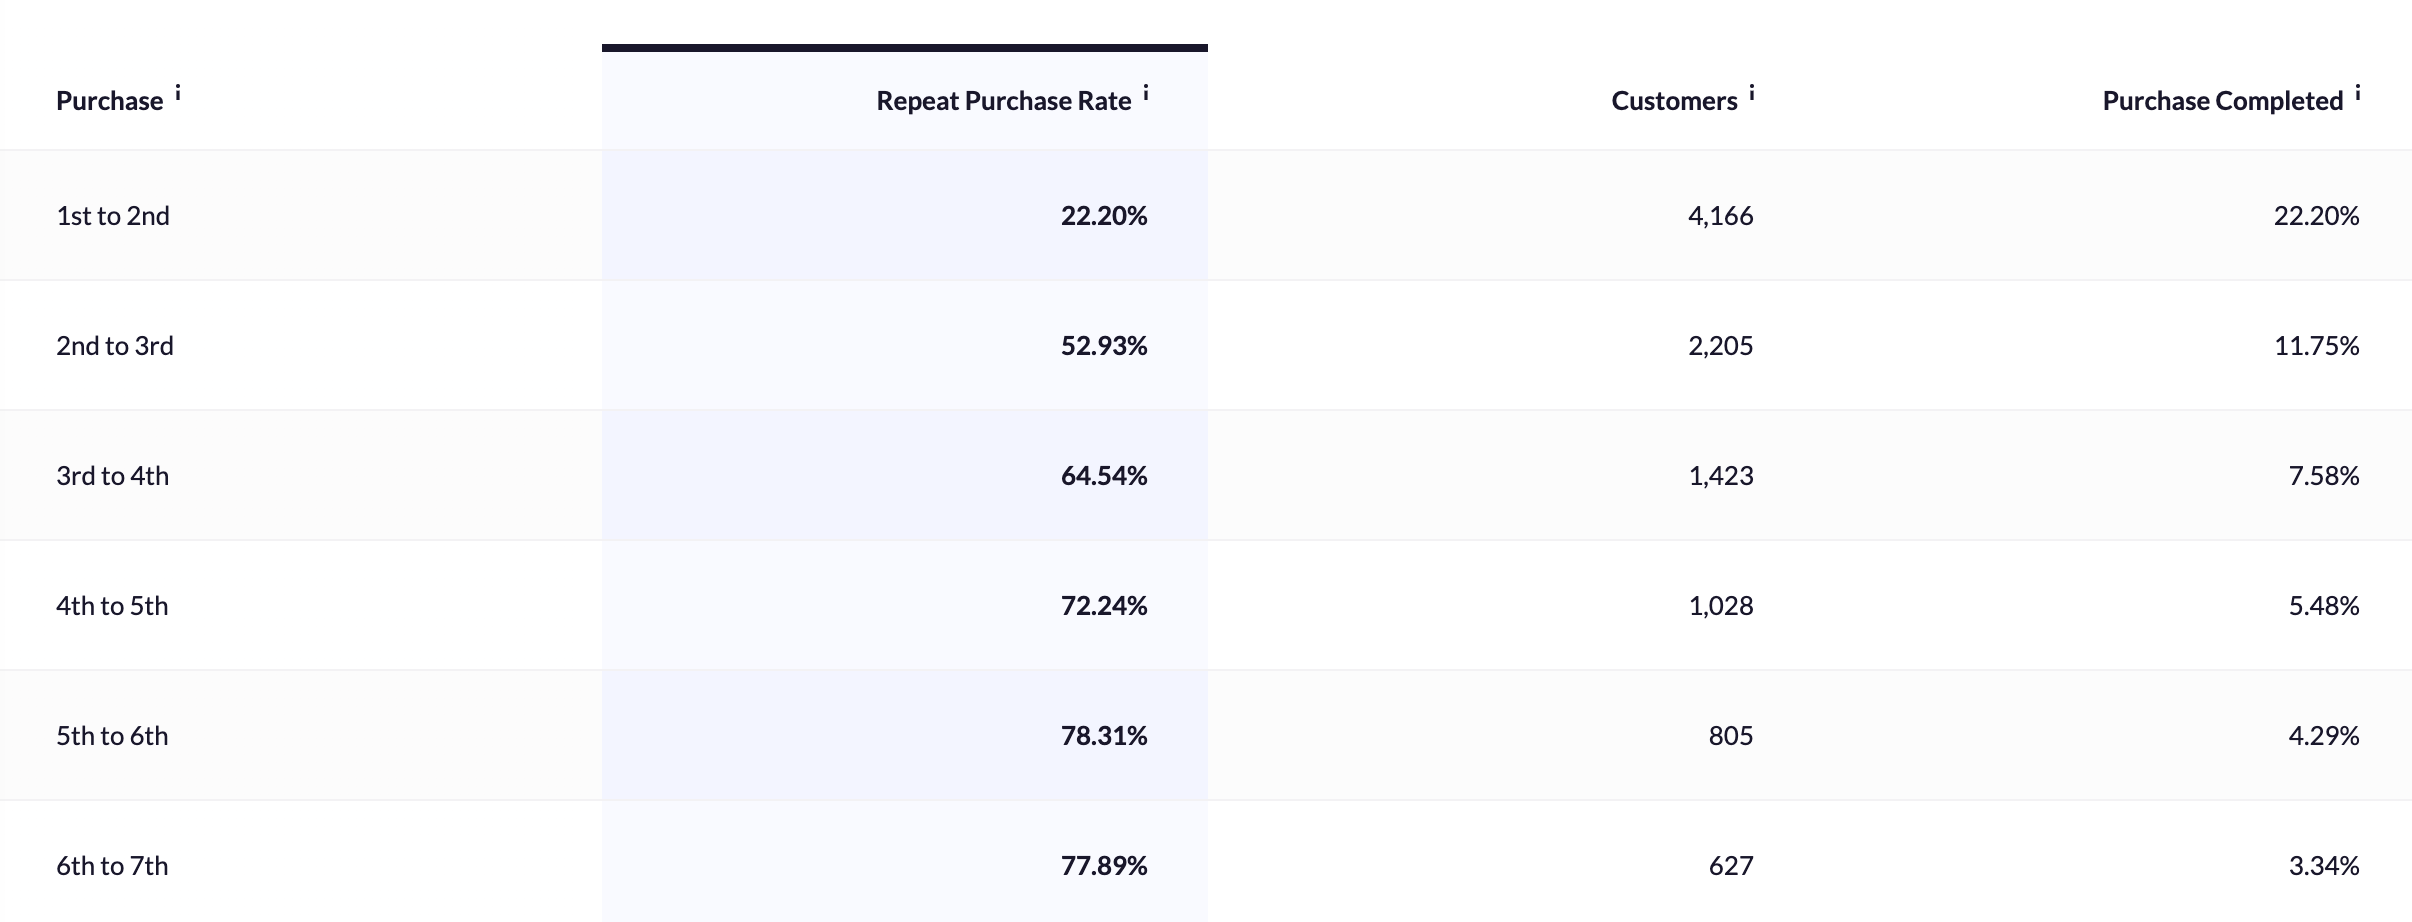Click the 78.31% repeat purchase rate cell
The height and width of the screenshot is (922, 2412).
(x=1103, y=736)
